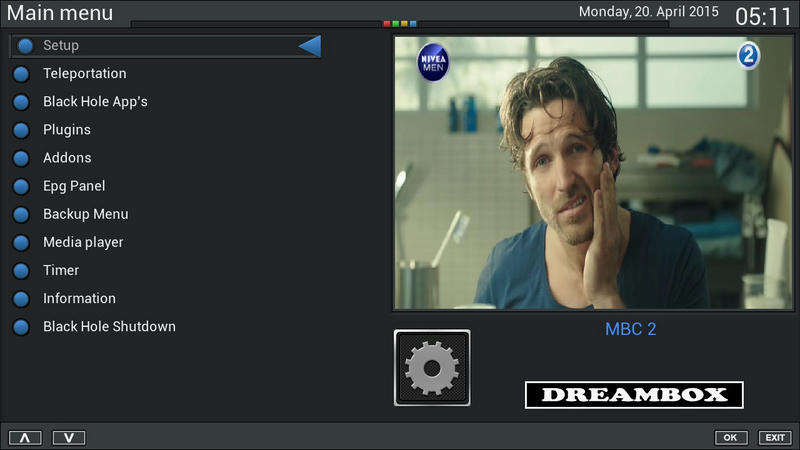Image resolution: width=800 pixels, height=450 pixels.
Task: Click the EXIT button
Action: tap(775, 437)
